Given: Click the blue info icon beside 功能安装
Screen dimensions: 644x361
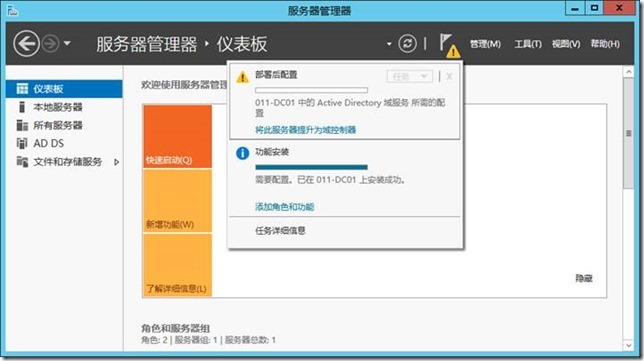Looking at the screenshot, I should tap(242, 153).
